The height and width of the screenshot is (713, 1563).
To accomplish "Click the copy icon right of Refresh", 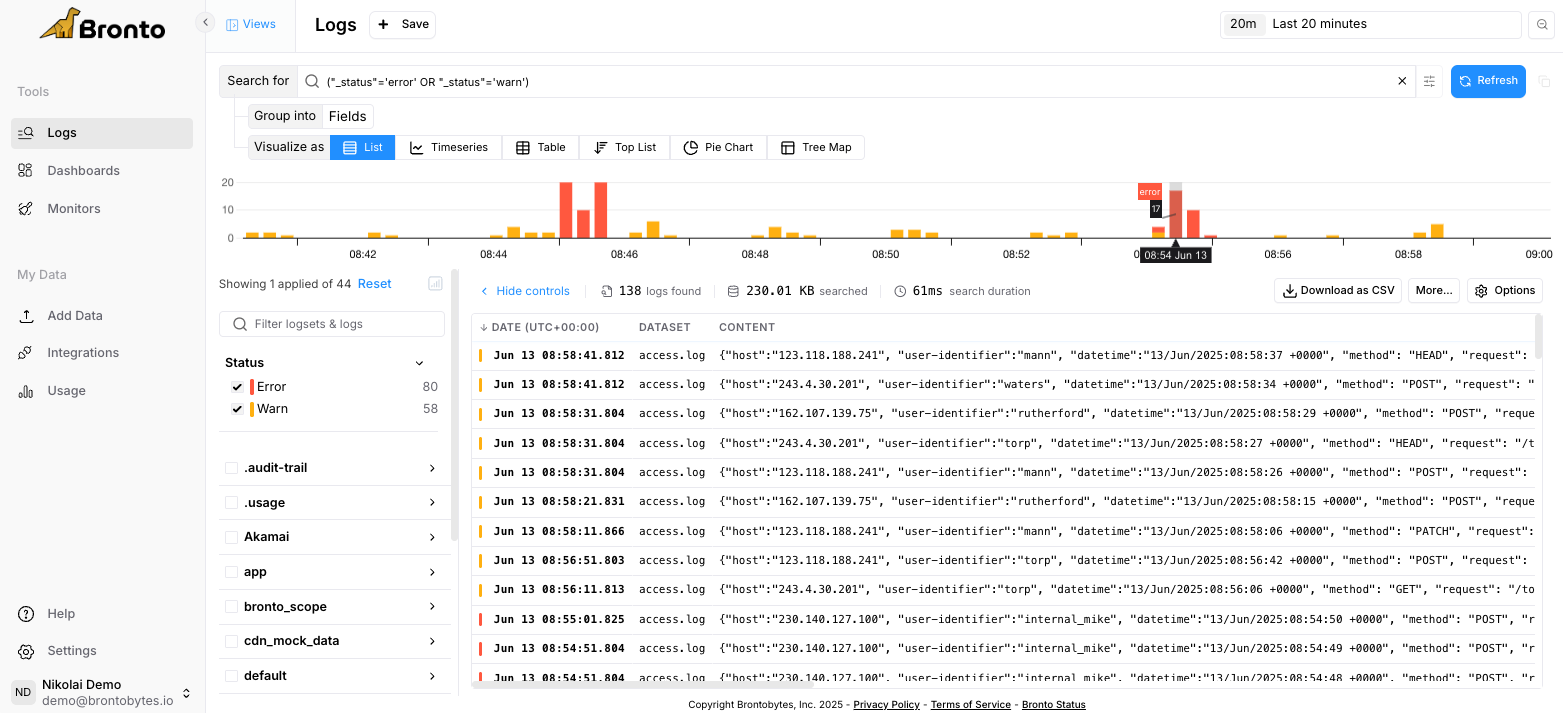I will [x=1544, y=81].
